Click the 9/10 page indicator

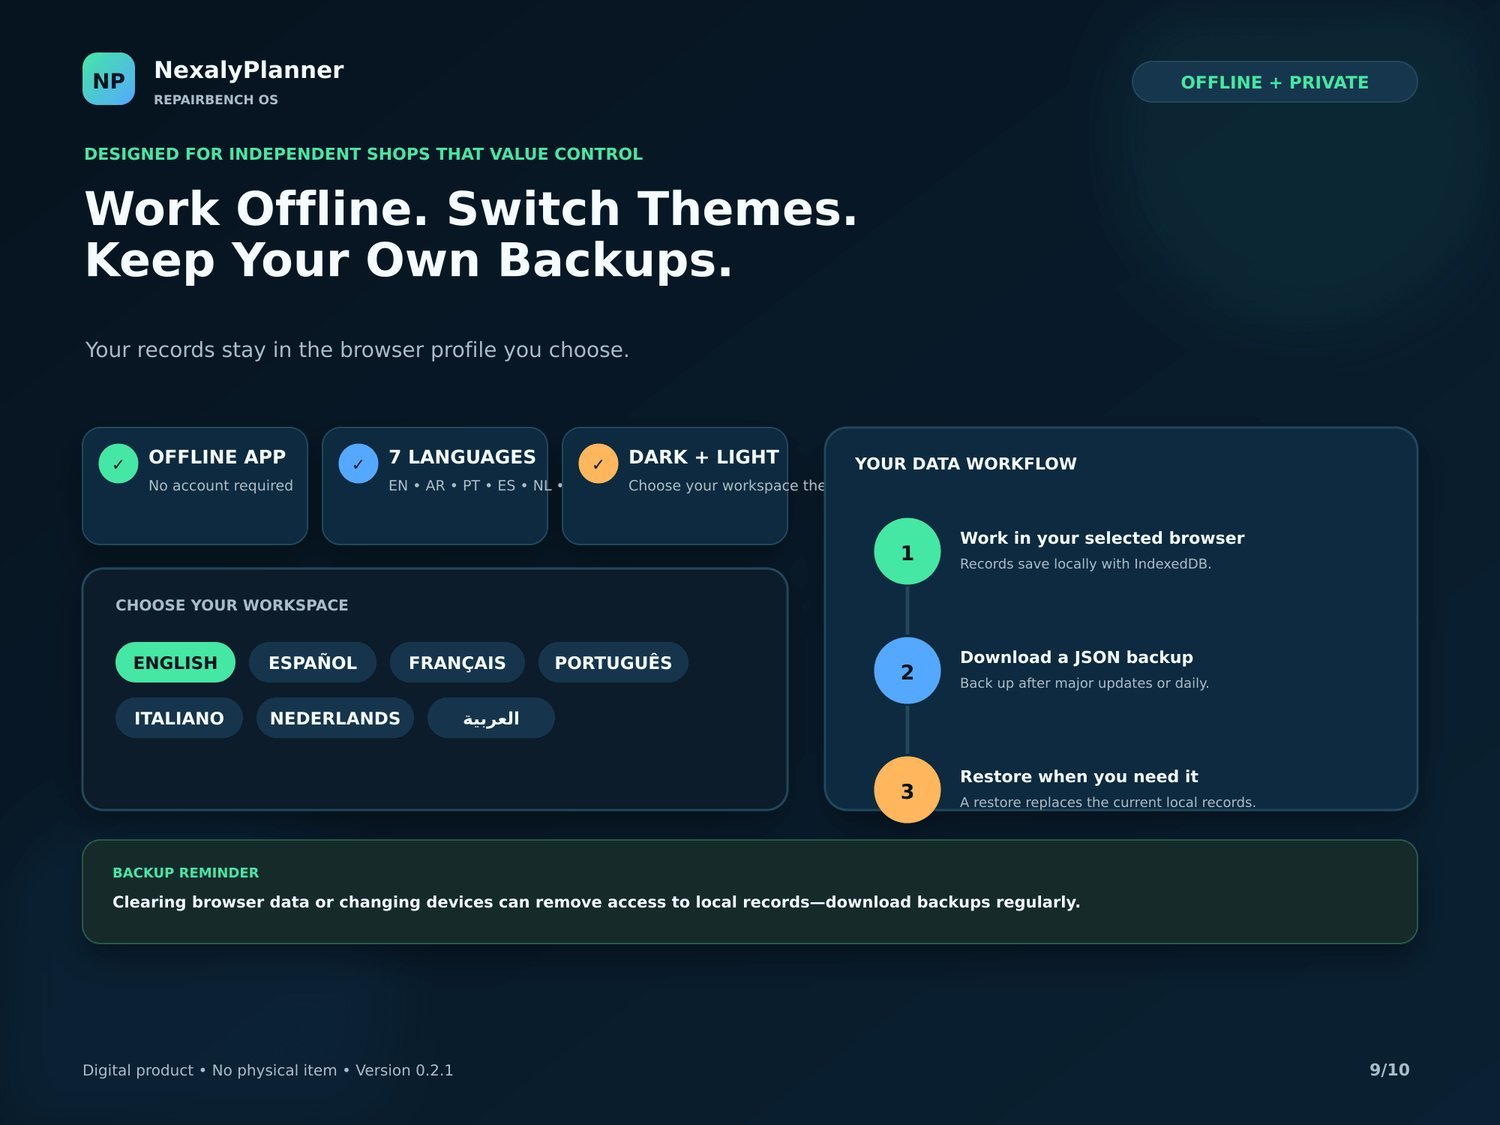pos(1389,1070)
